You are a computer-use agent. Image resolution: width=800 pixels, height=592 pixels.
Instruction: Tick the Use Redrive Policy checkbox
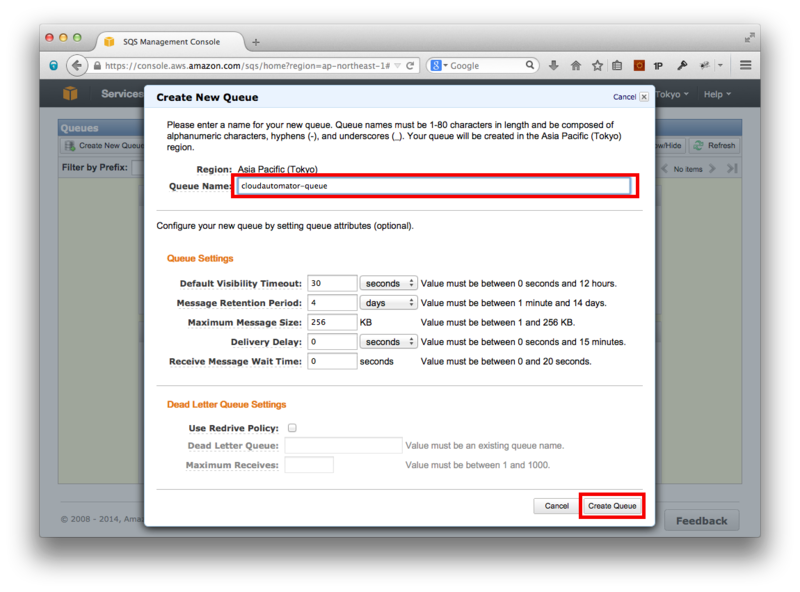pos(292,428)
